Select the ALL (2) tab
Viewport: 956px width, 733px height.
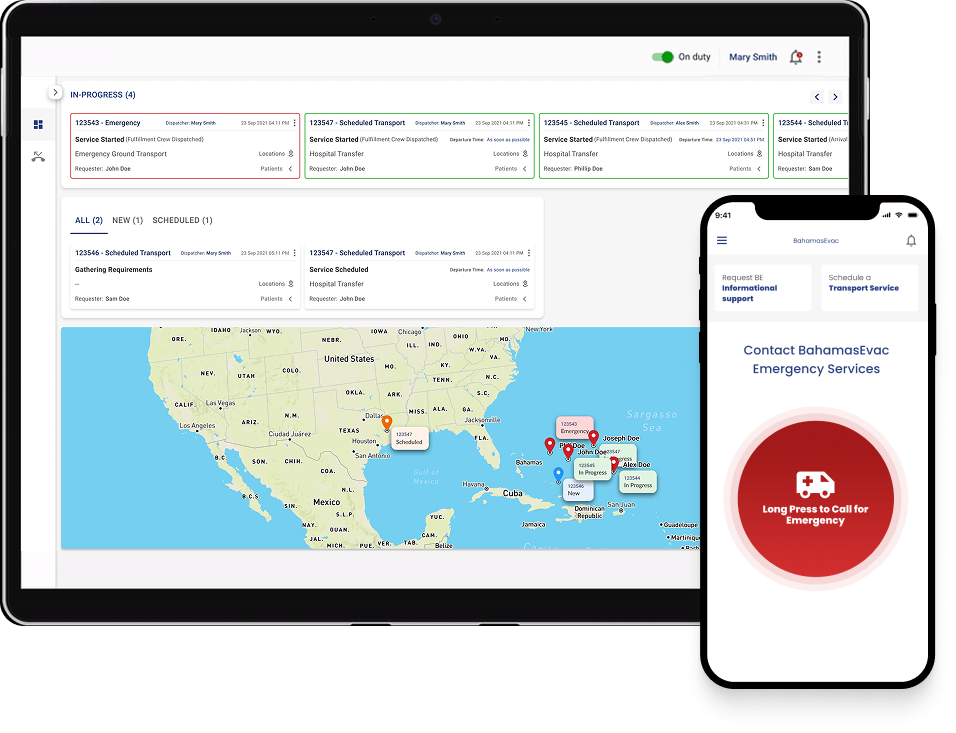pyautogui.click(x=88, y=220)
